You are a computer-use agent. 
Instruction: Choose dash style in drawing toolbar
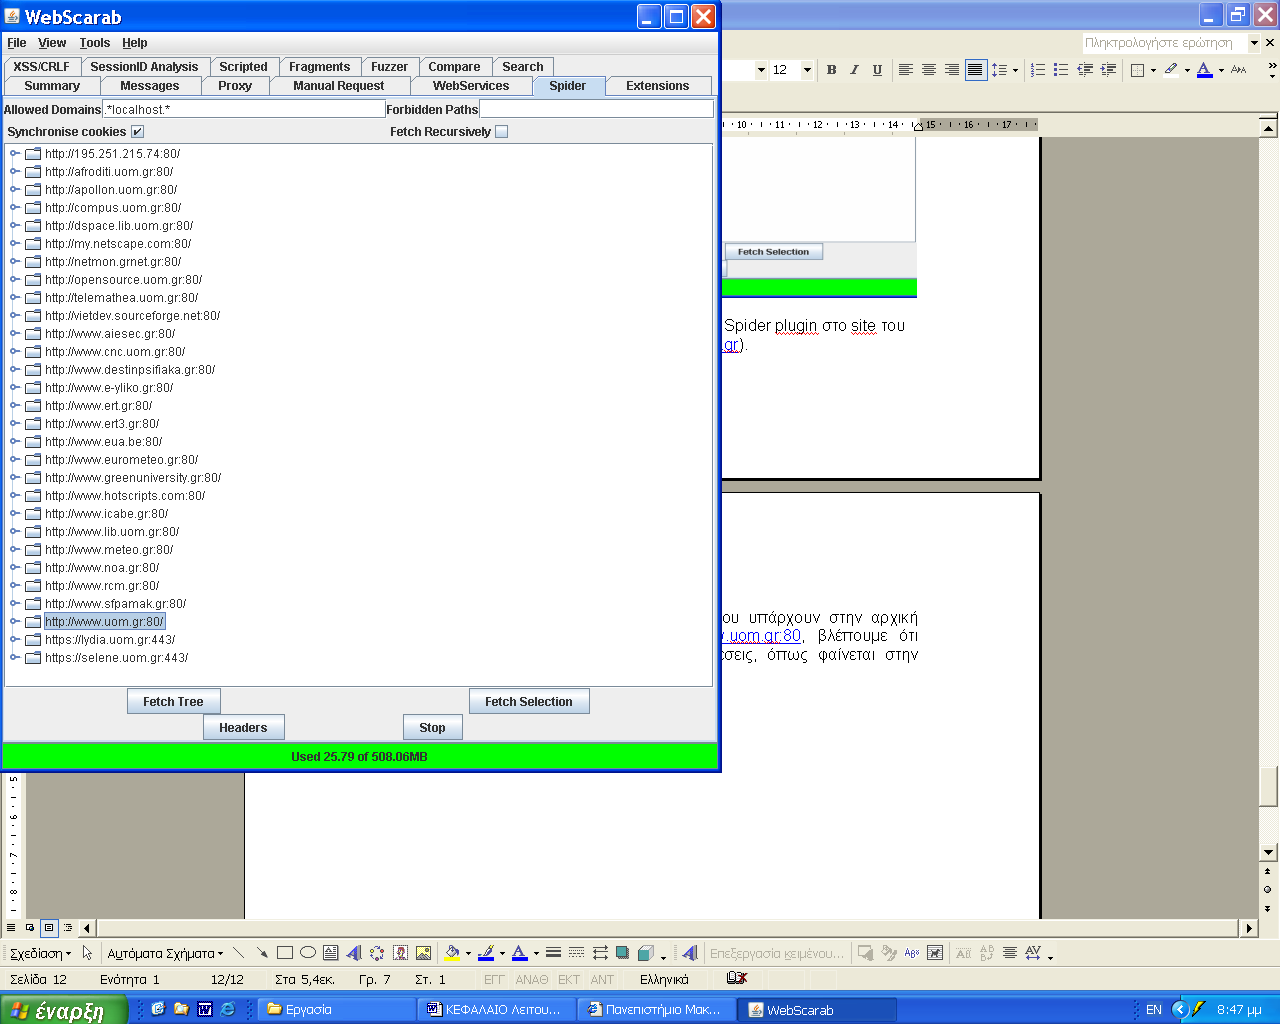[577, 953]
